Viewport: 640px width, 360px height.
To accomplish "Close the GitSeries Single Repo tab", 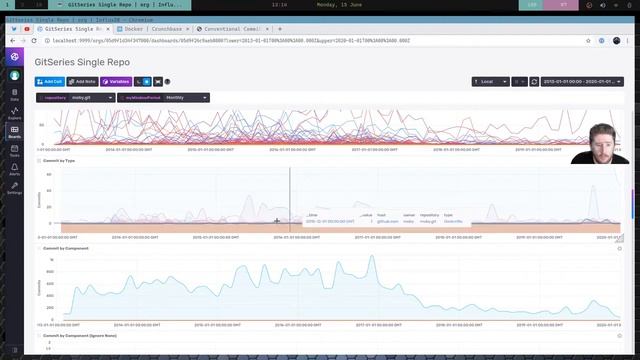I will pyautogui.click(x=108, y=29).
